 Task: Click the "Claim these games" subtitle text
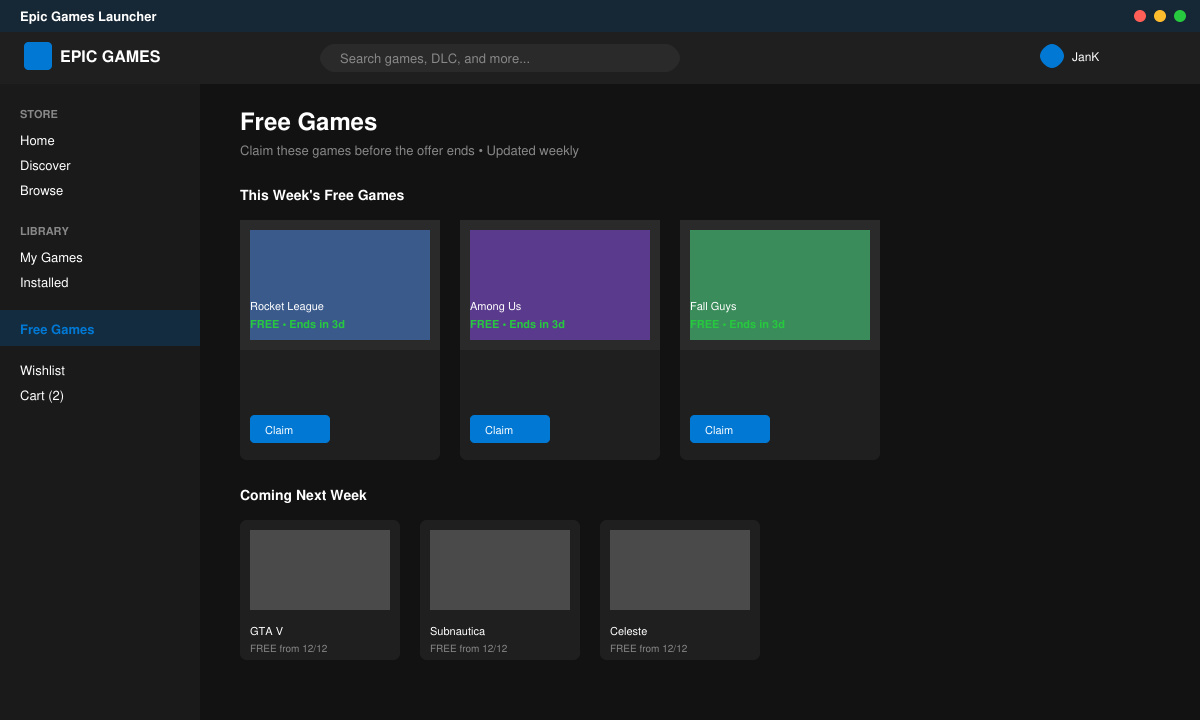(409, 151)
